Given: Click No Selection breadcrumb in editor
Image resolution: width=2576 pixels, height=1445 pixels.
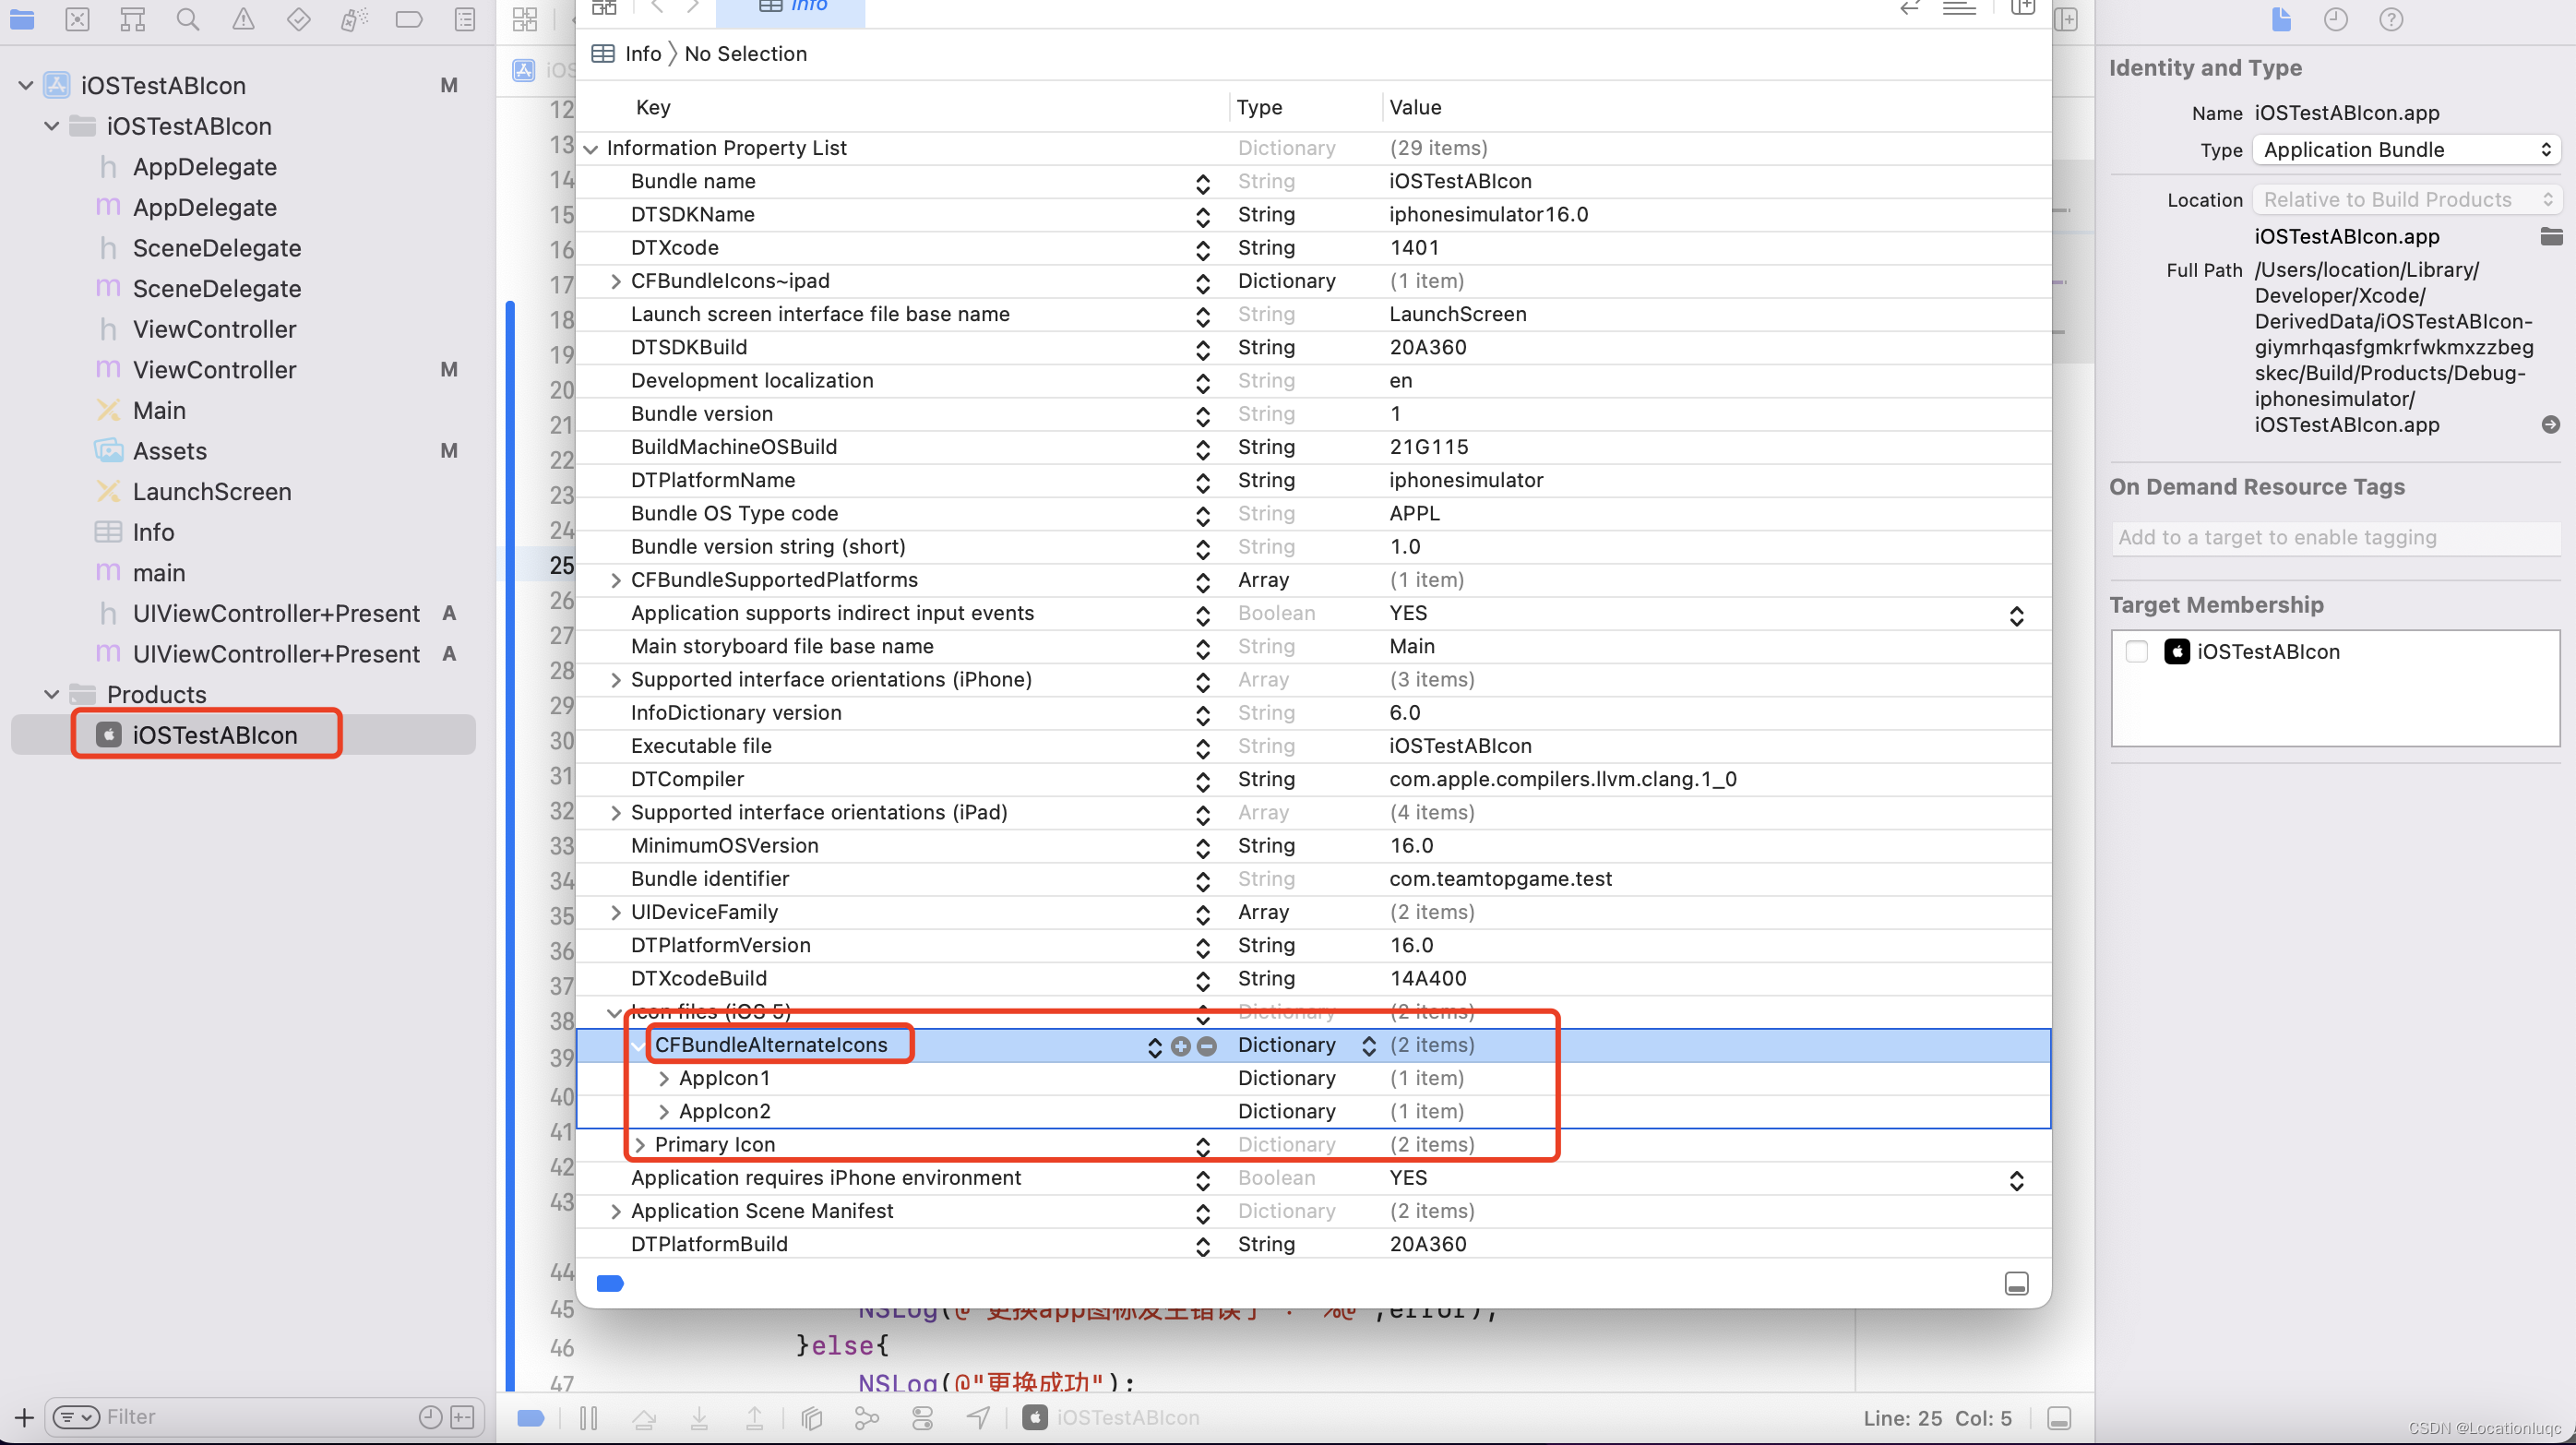Looking at the screenshot, I should [746, 54].
